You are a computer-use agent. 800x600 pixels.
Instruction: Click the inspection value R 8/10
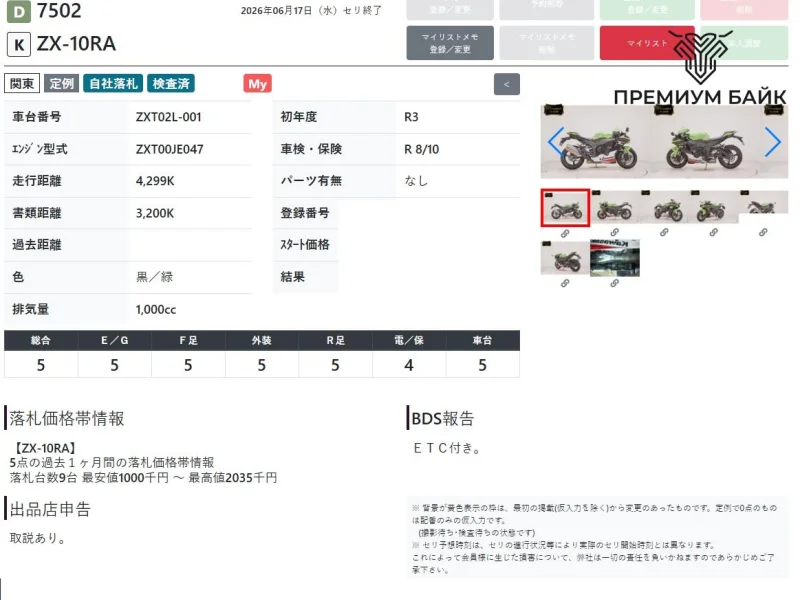421,149
